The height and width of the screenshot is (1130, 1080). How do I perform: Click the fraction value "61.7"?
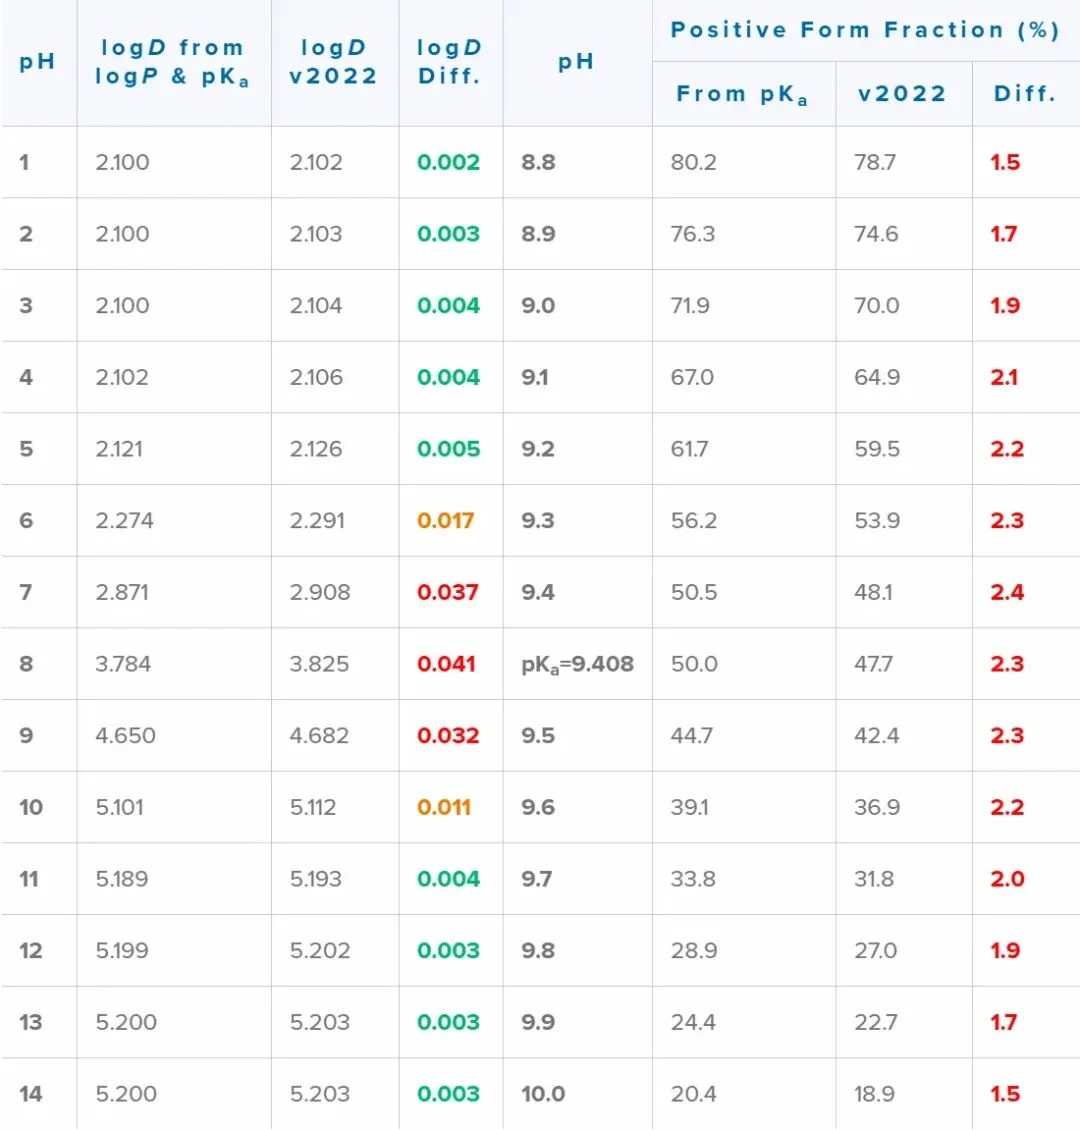click(x=689, y=449)
